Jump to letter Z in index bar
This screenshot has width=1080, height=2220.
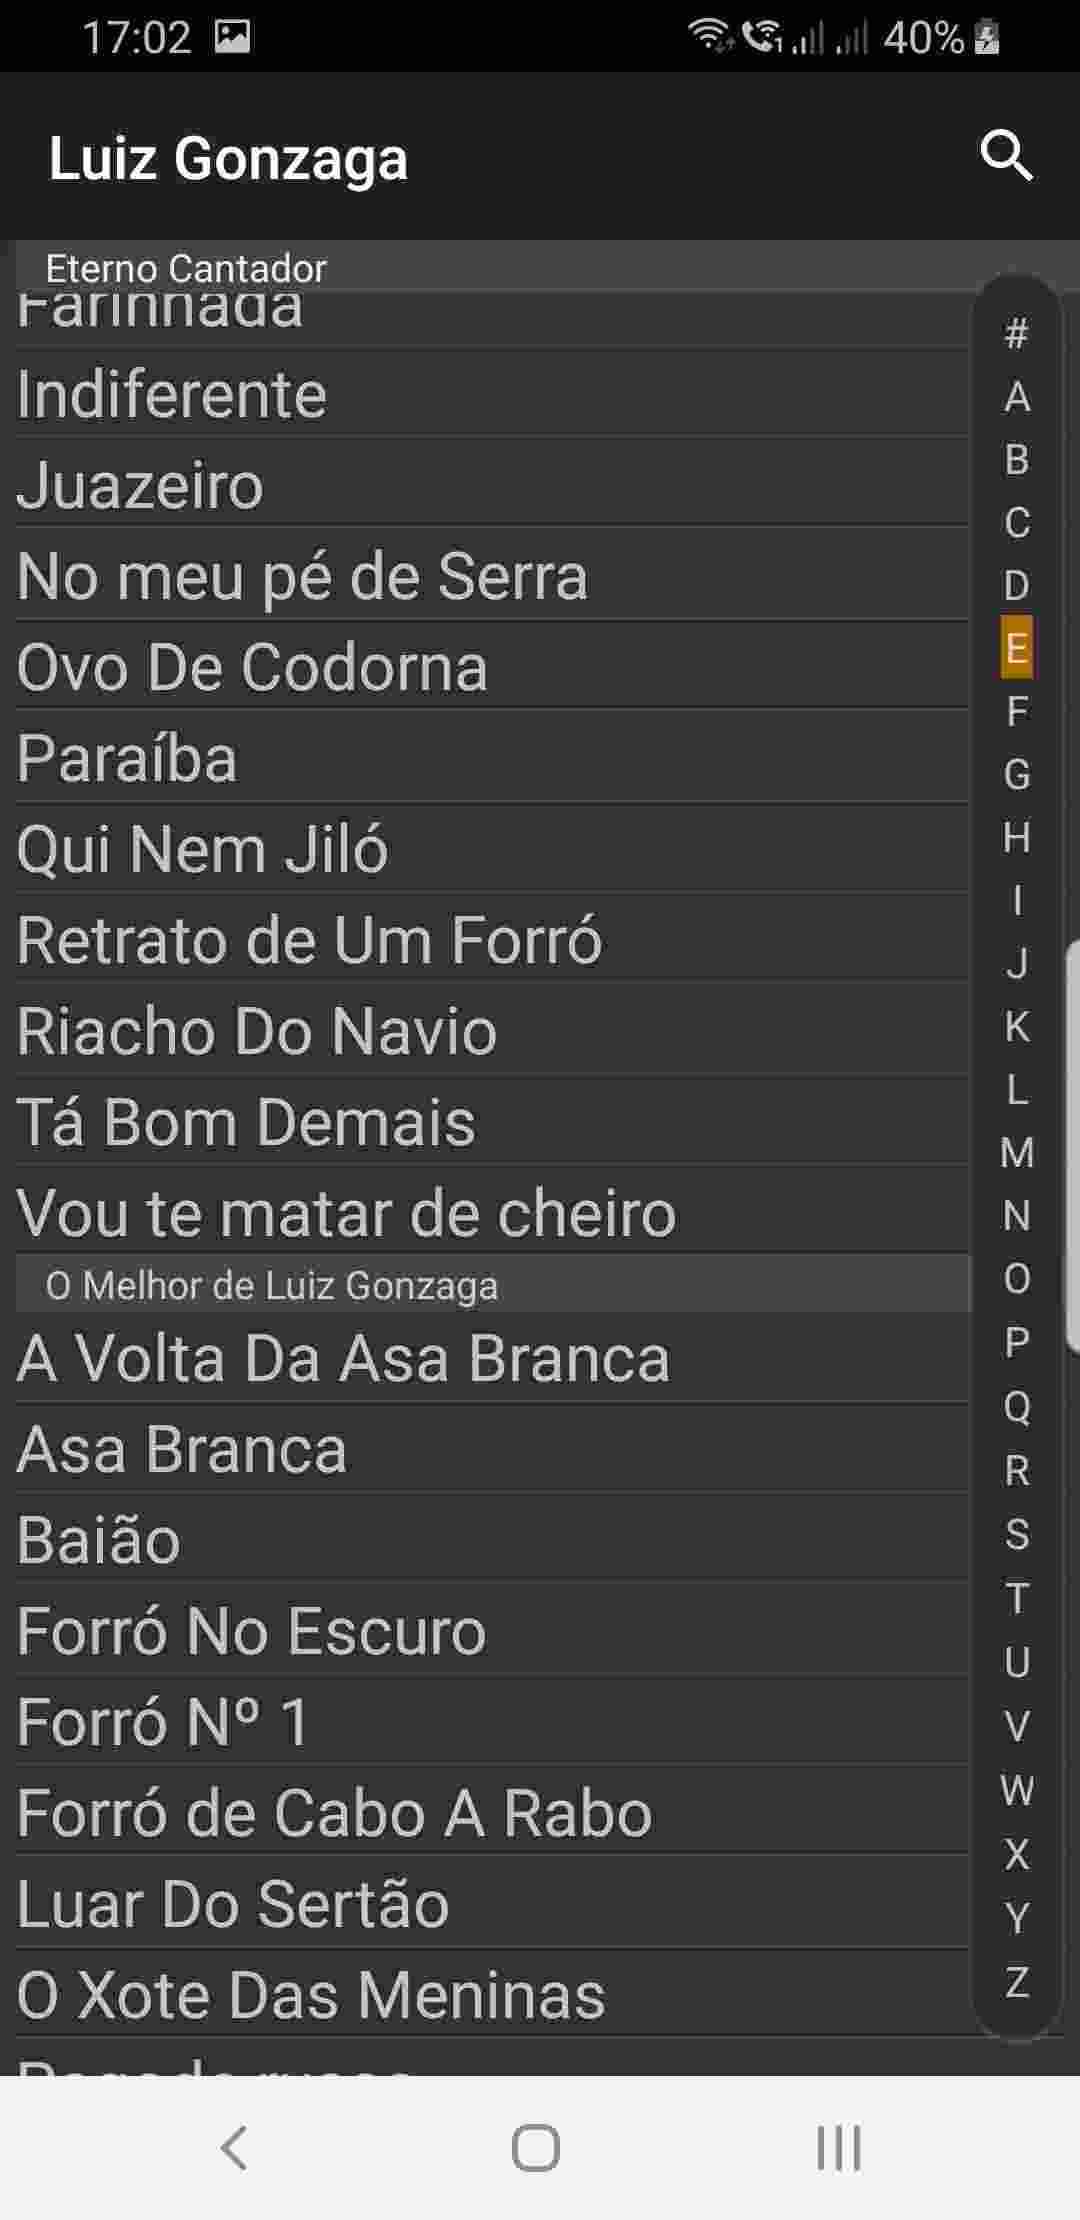click(x=1016, y=1981)
